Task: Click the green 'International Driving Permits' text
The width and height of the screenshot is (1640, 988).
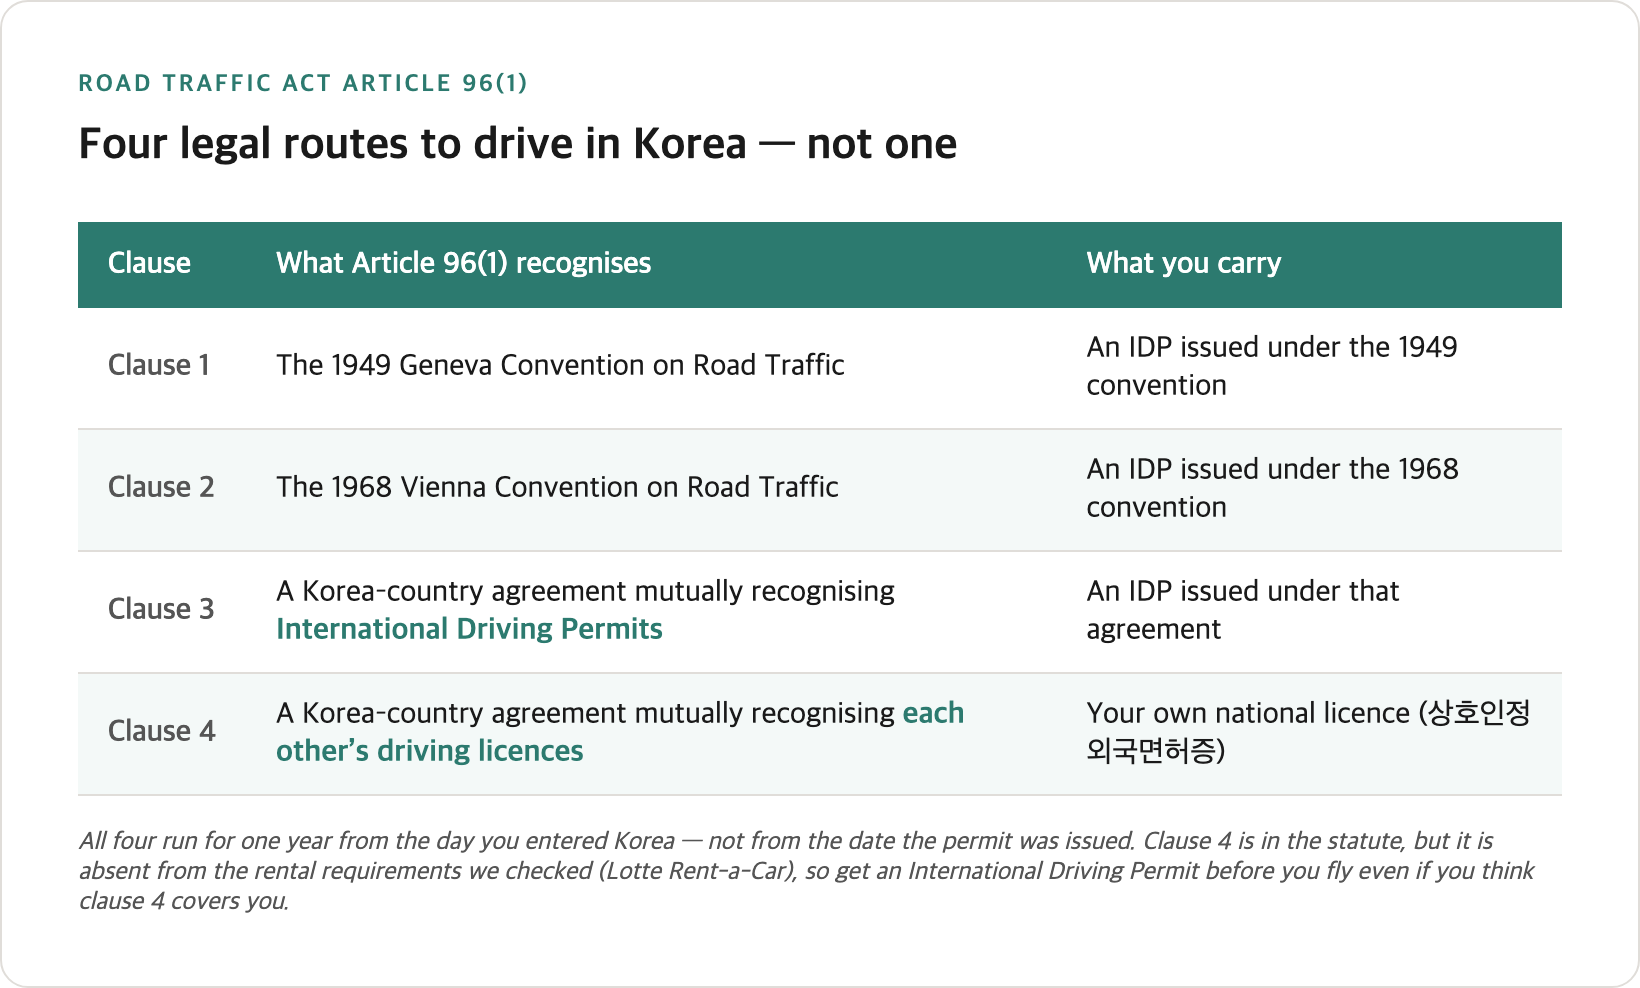Action: coord(469,629)
